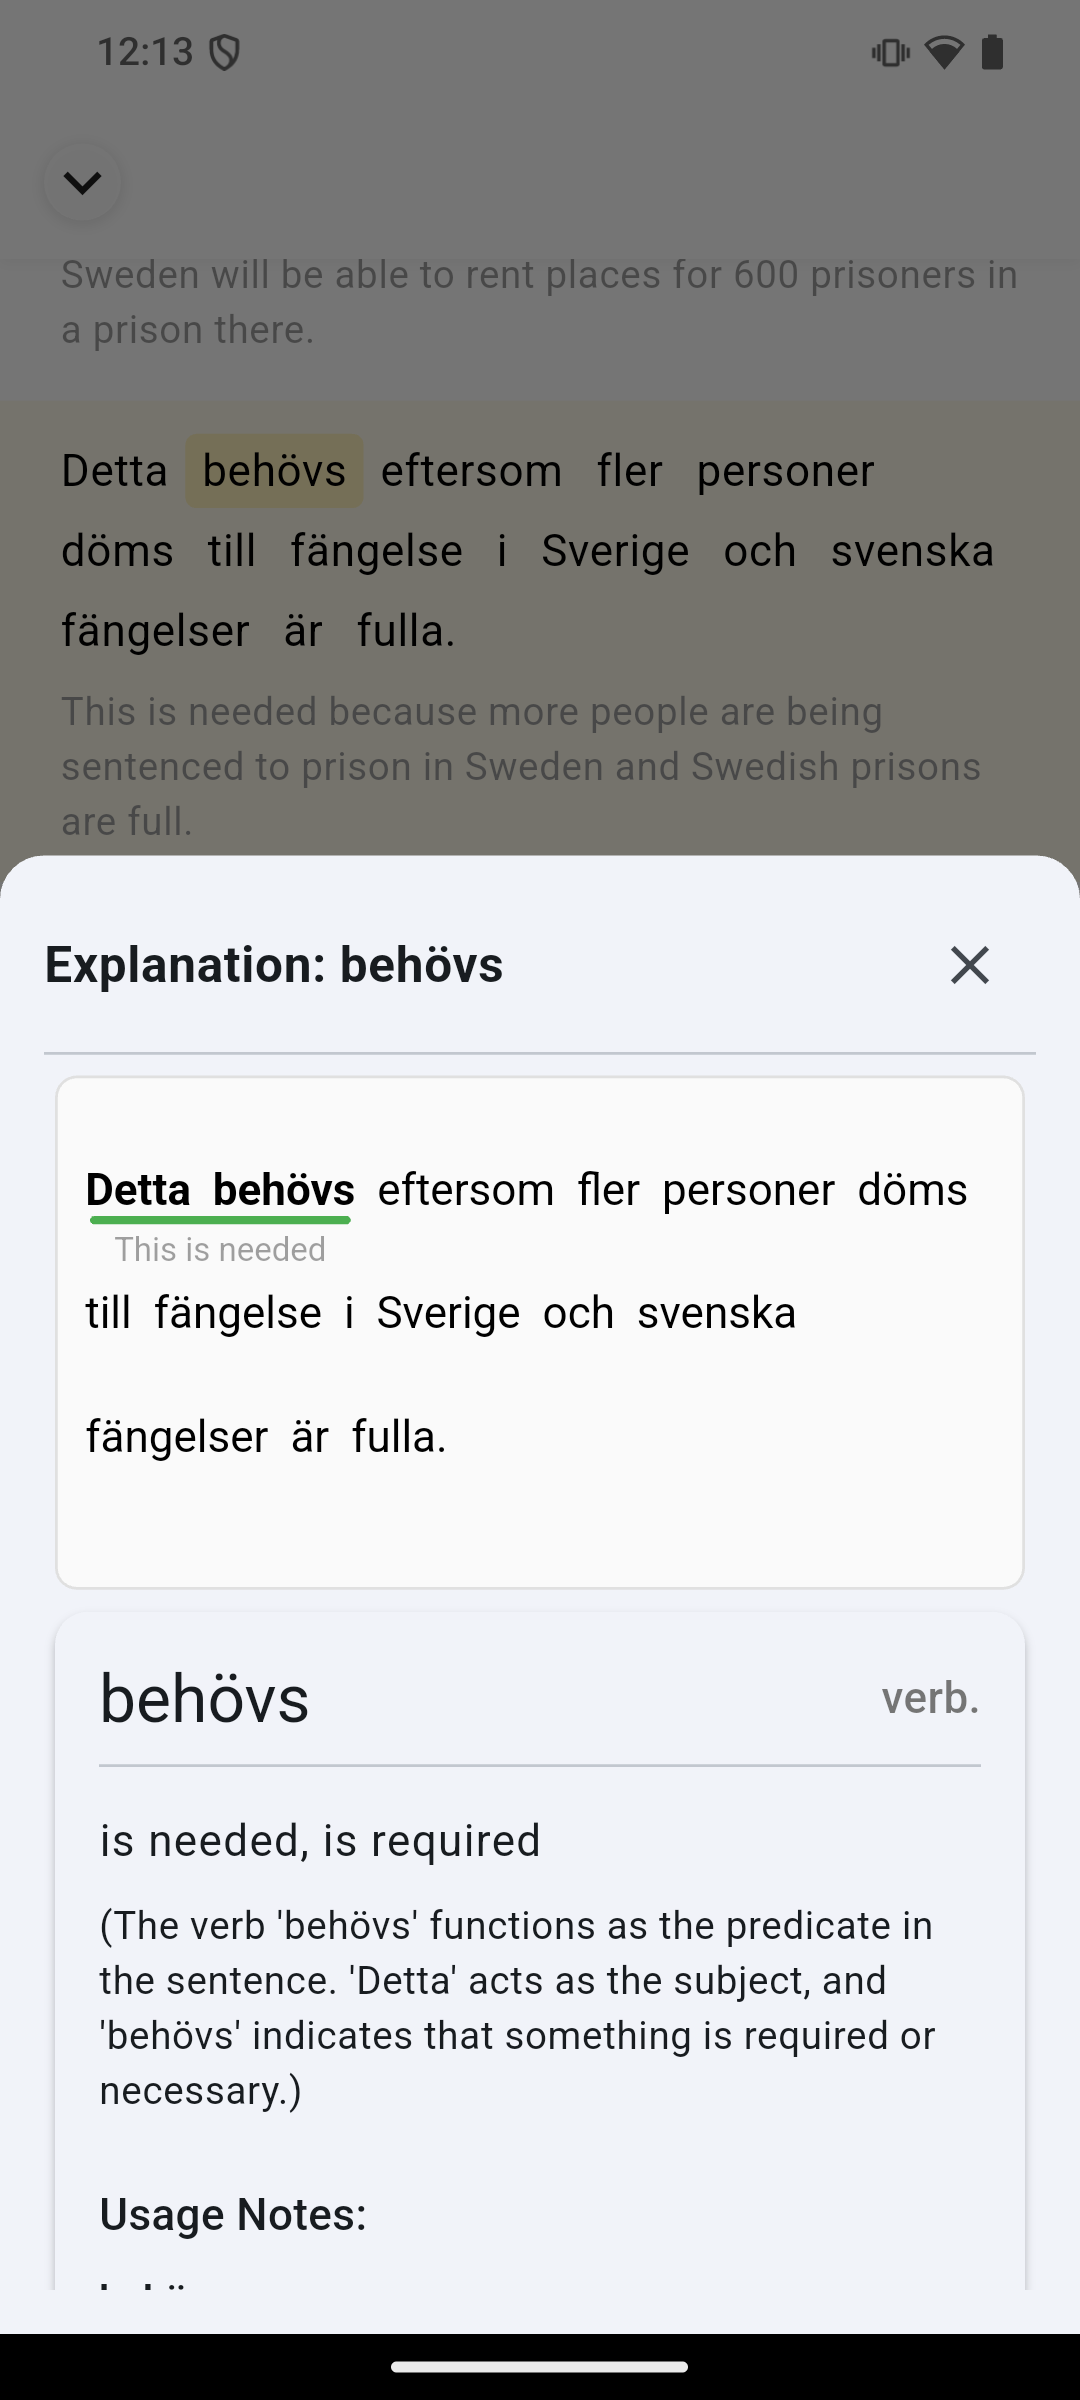
Task: Select the definition is needed, is required
Action: pos(320,1840)
